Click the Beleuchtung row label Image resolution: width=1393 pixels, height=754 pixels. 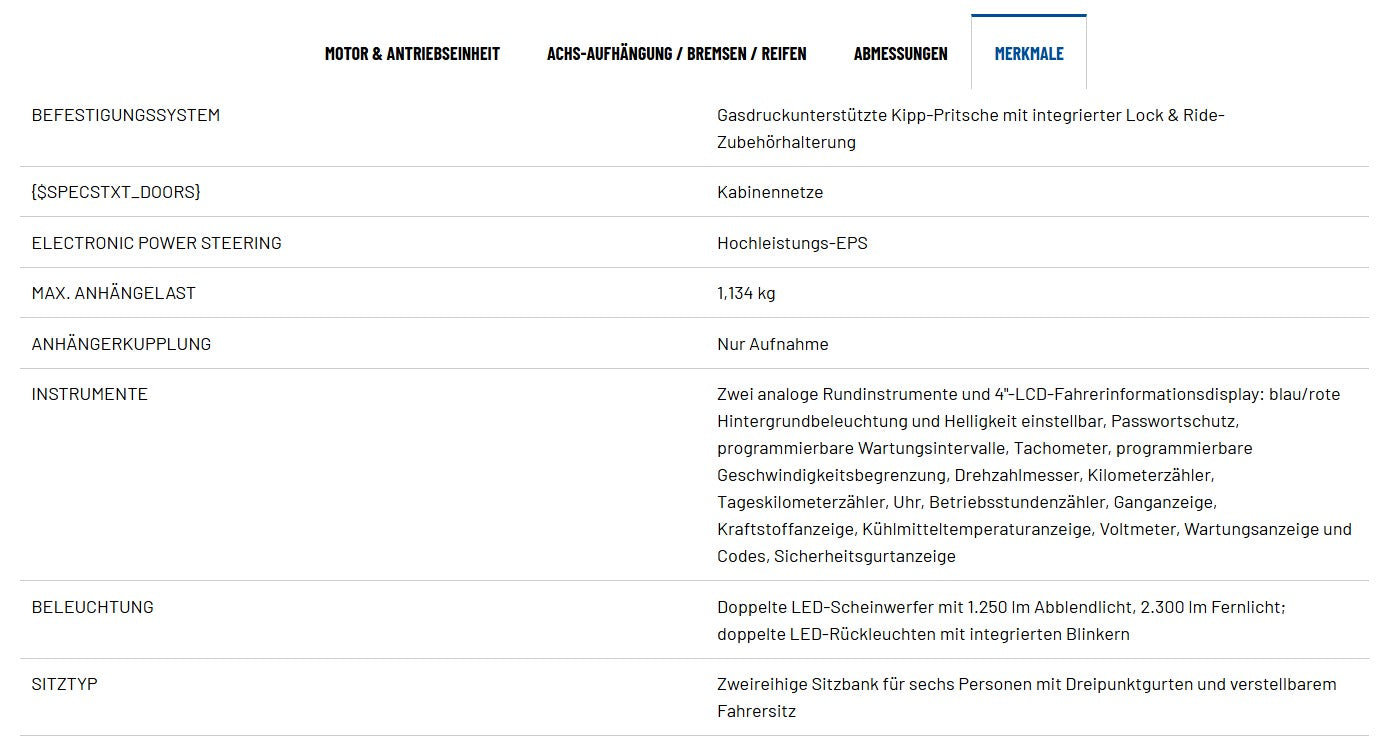(93, 607)
